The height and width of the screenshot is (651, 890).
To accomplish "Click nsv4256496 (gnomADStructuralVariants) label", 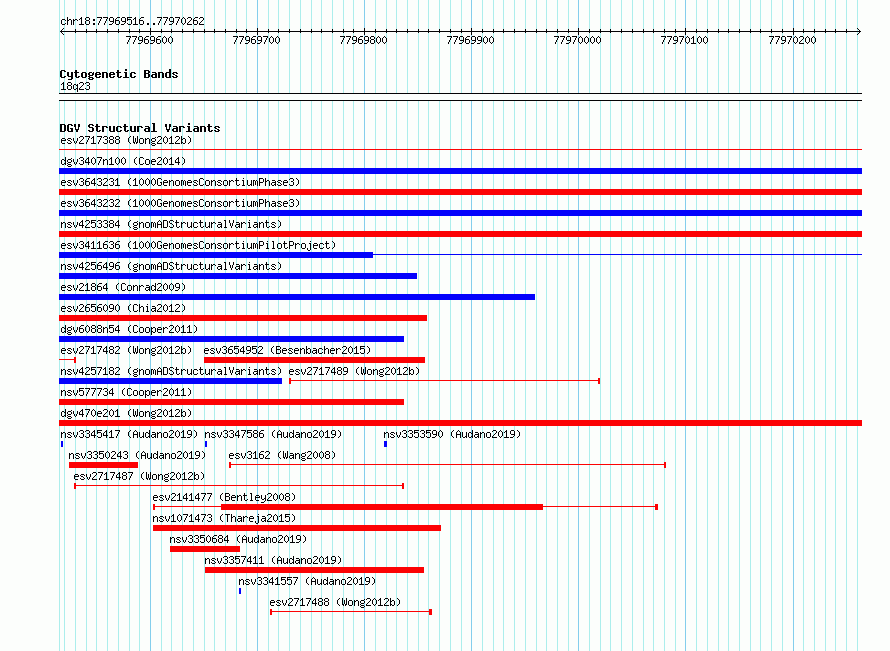I will tap(171, 266).
